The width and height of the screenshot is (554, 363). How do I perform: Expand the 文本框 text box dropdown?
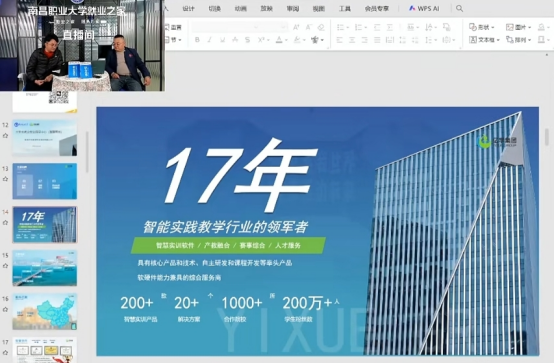(x=484, y=40)
